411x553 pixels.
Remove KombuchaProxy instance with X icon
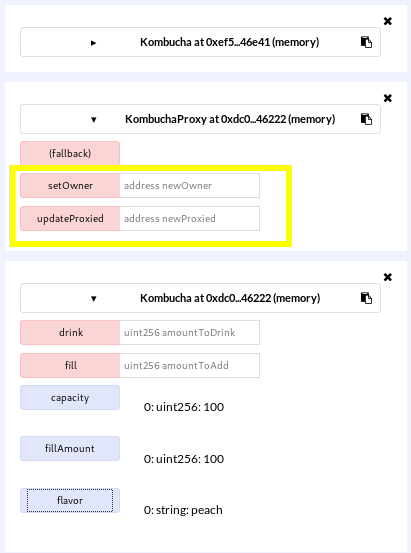pos(388,98)
